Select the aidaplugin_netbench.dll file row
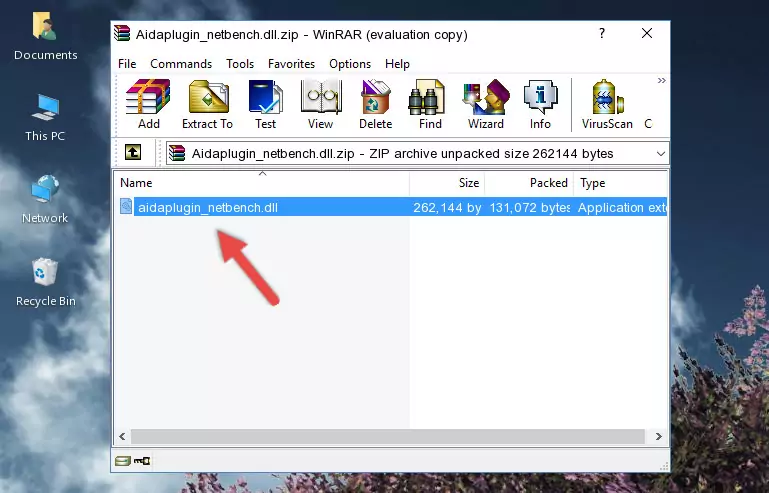This screenshot has width=769, height=493. tap(393, 207)
